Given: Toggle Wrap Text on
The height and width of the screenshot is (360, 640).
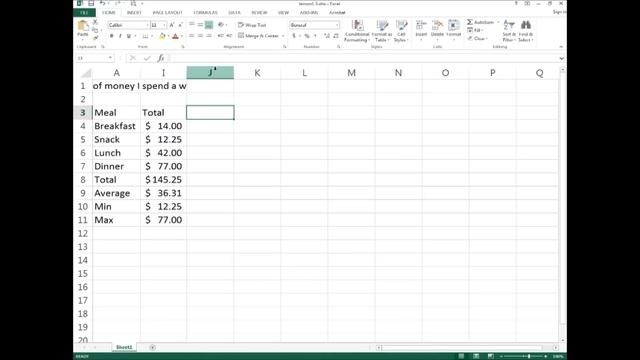Looking at the screenshot, I should click(252, 25).
